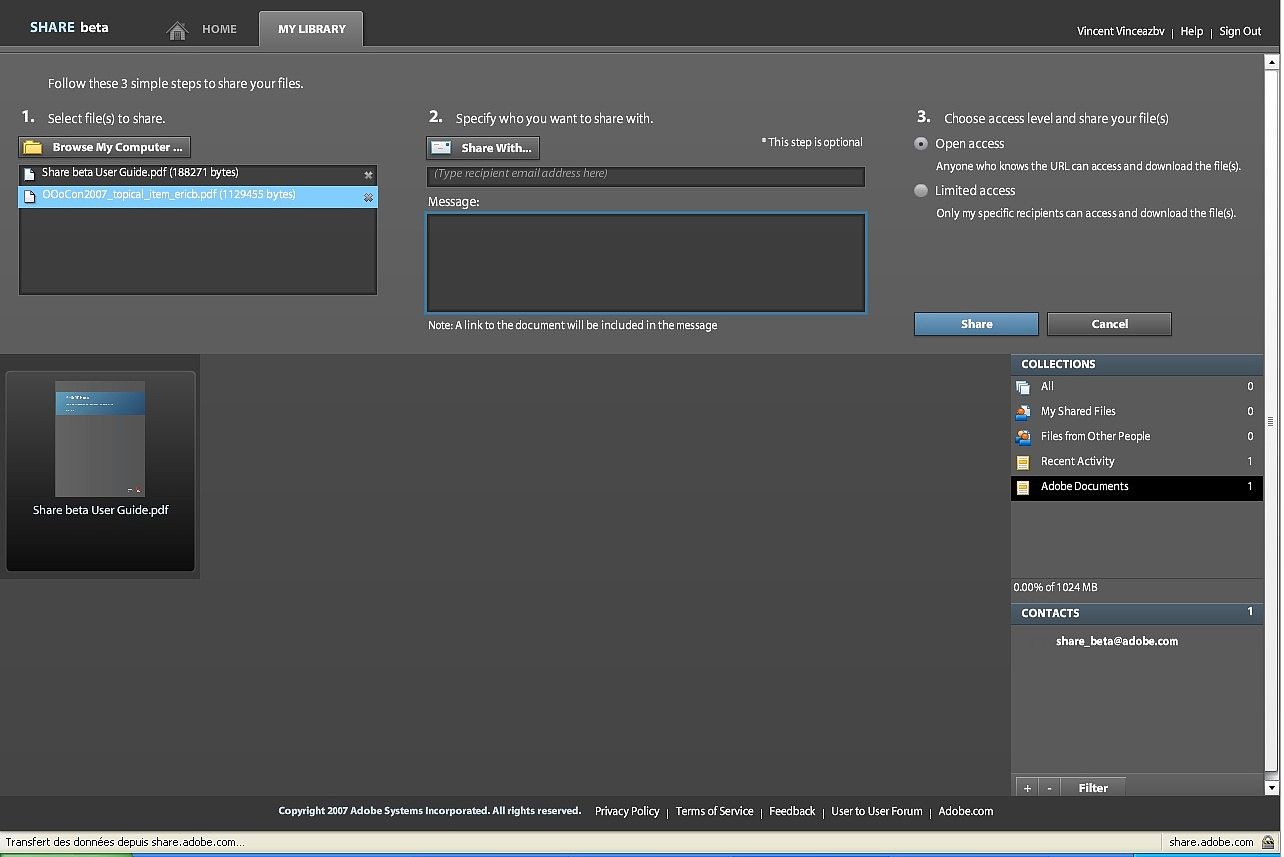Viewport: 1284px width, 857px height.
Task: Click the user name Vincent Vinceazbv
Action: [1120, 31]
